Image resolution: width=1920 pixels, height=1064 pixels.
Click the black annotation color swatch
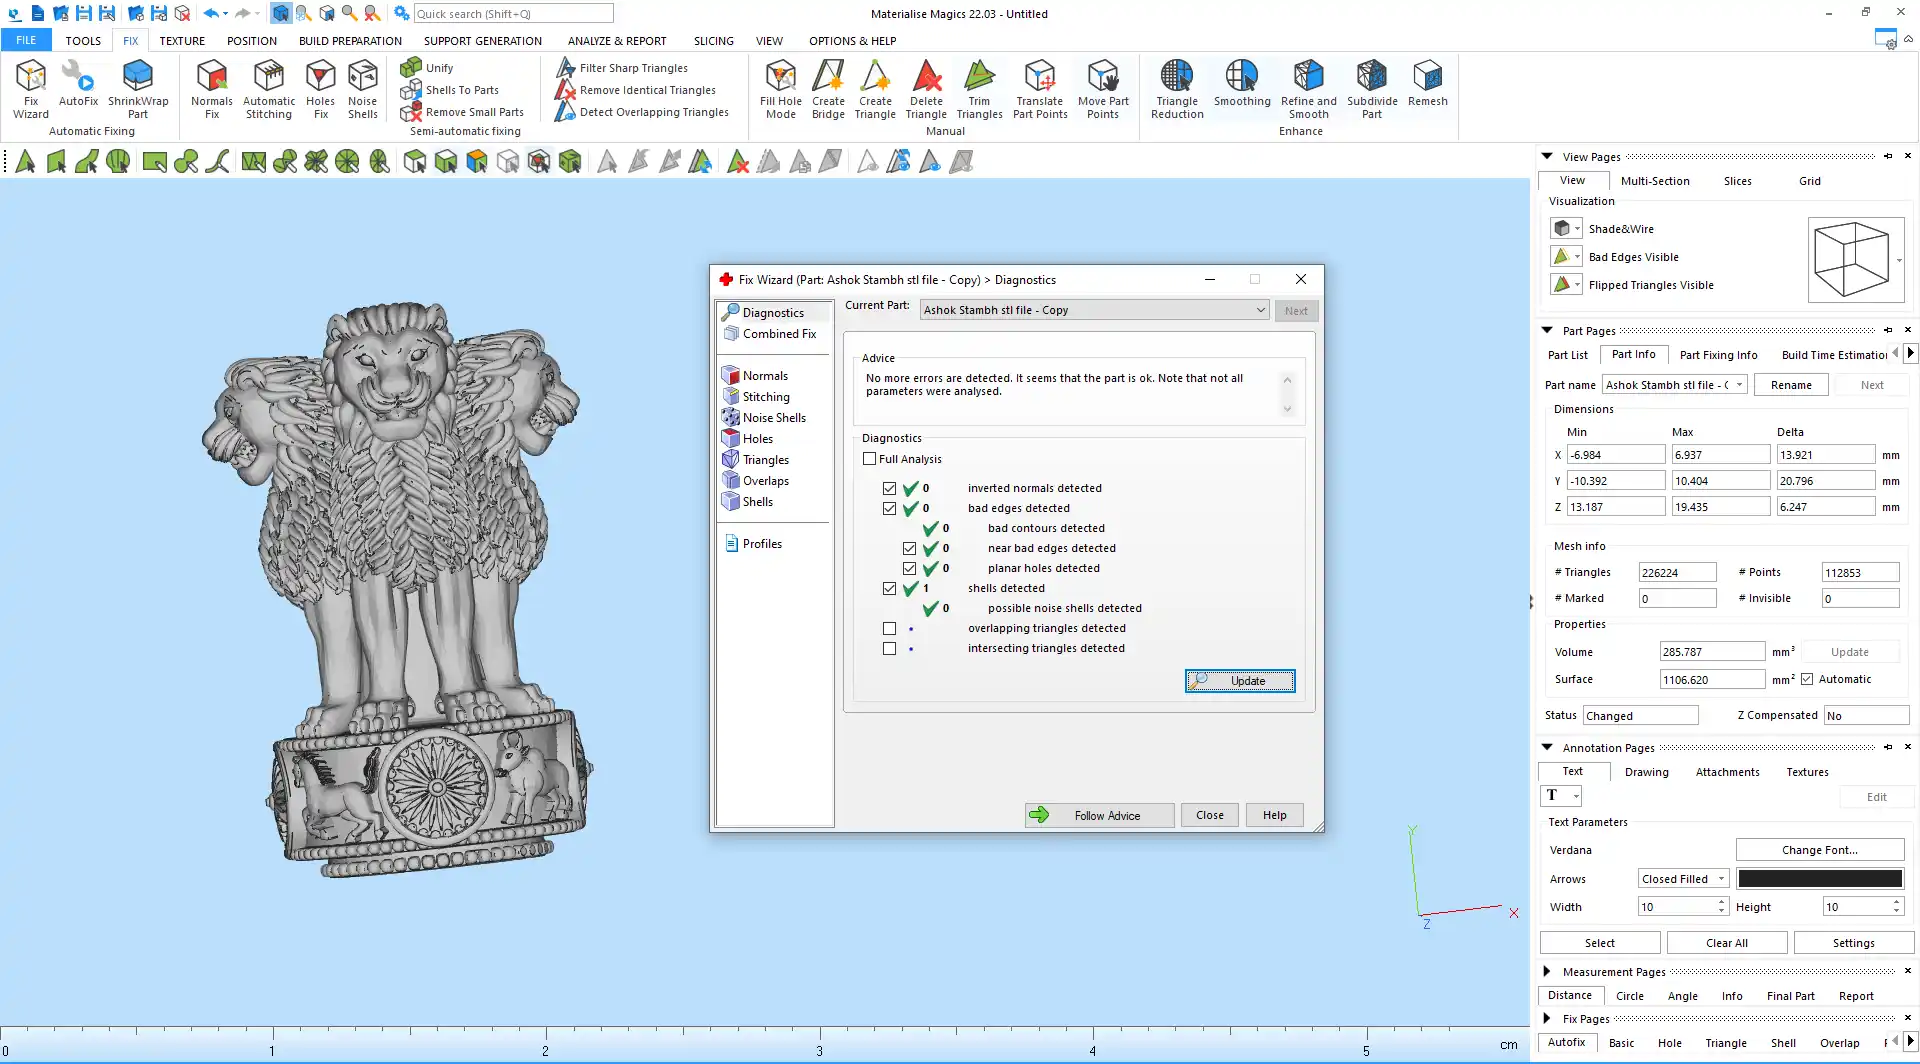(1819, 879)
